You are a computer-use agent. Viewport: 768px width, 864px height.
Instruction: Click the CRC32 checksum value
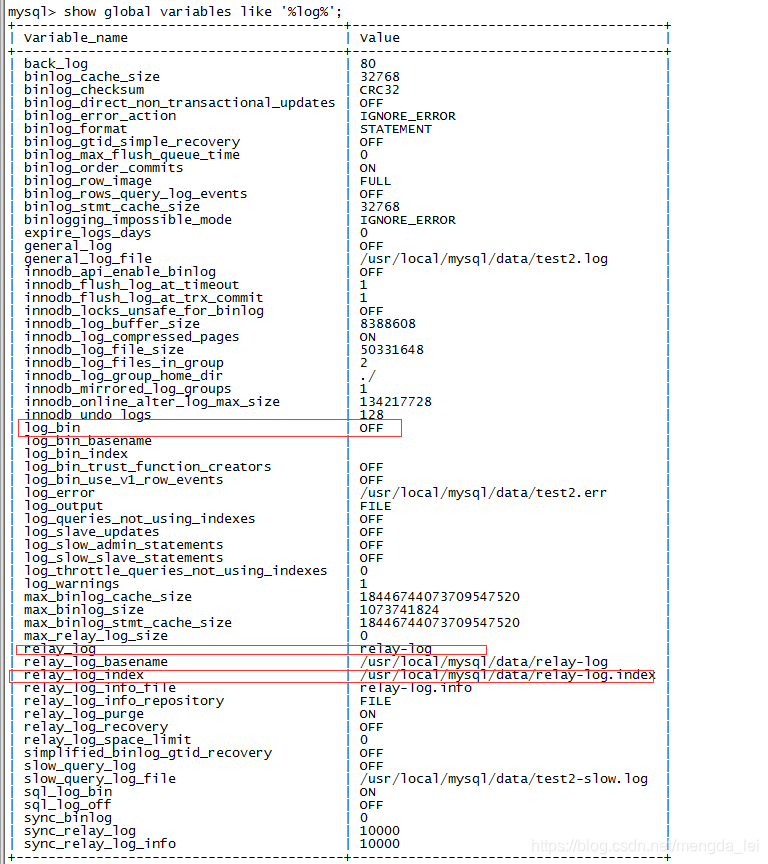380,90
